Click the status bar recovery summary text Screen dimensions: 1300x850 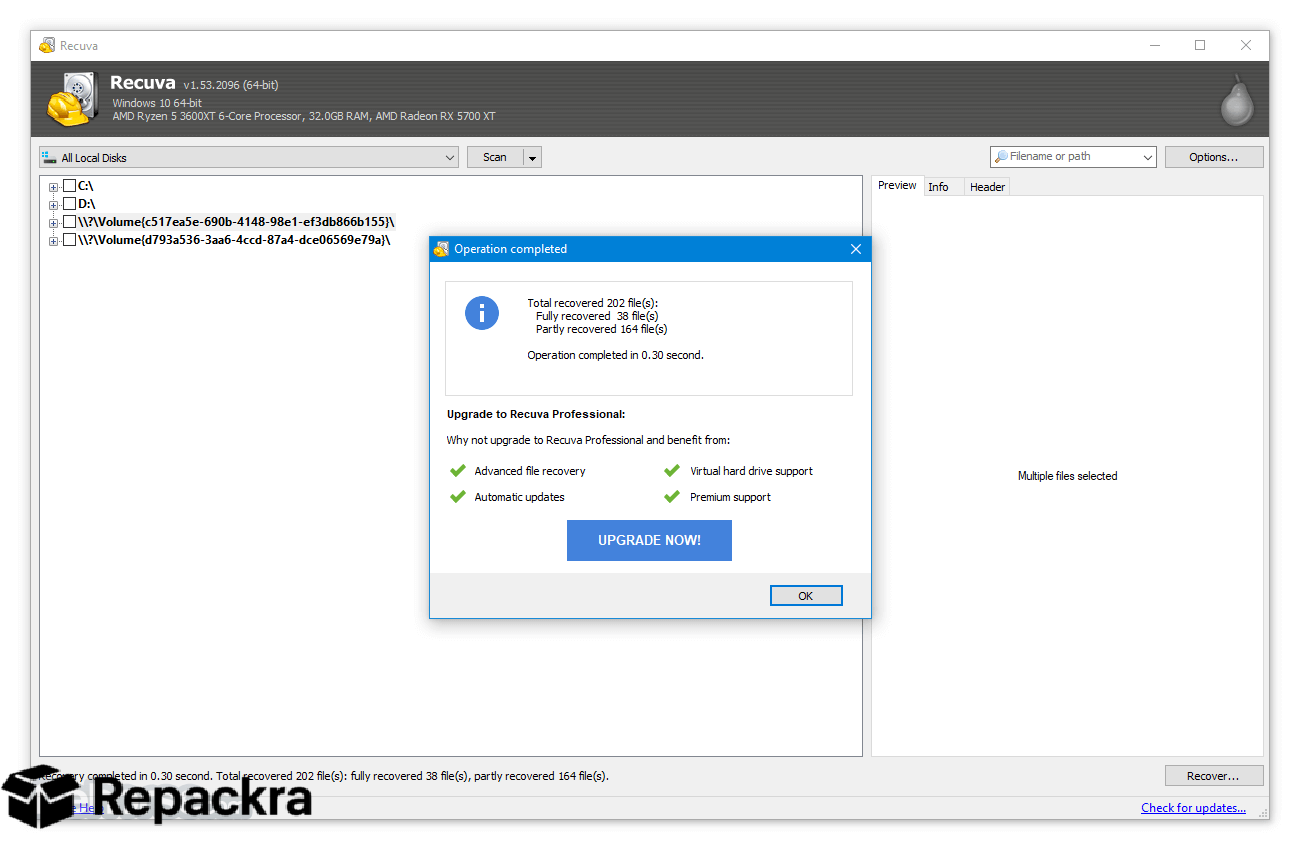[324, 776]
